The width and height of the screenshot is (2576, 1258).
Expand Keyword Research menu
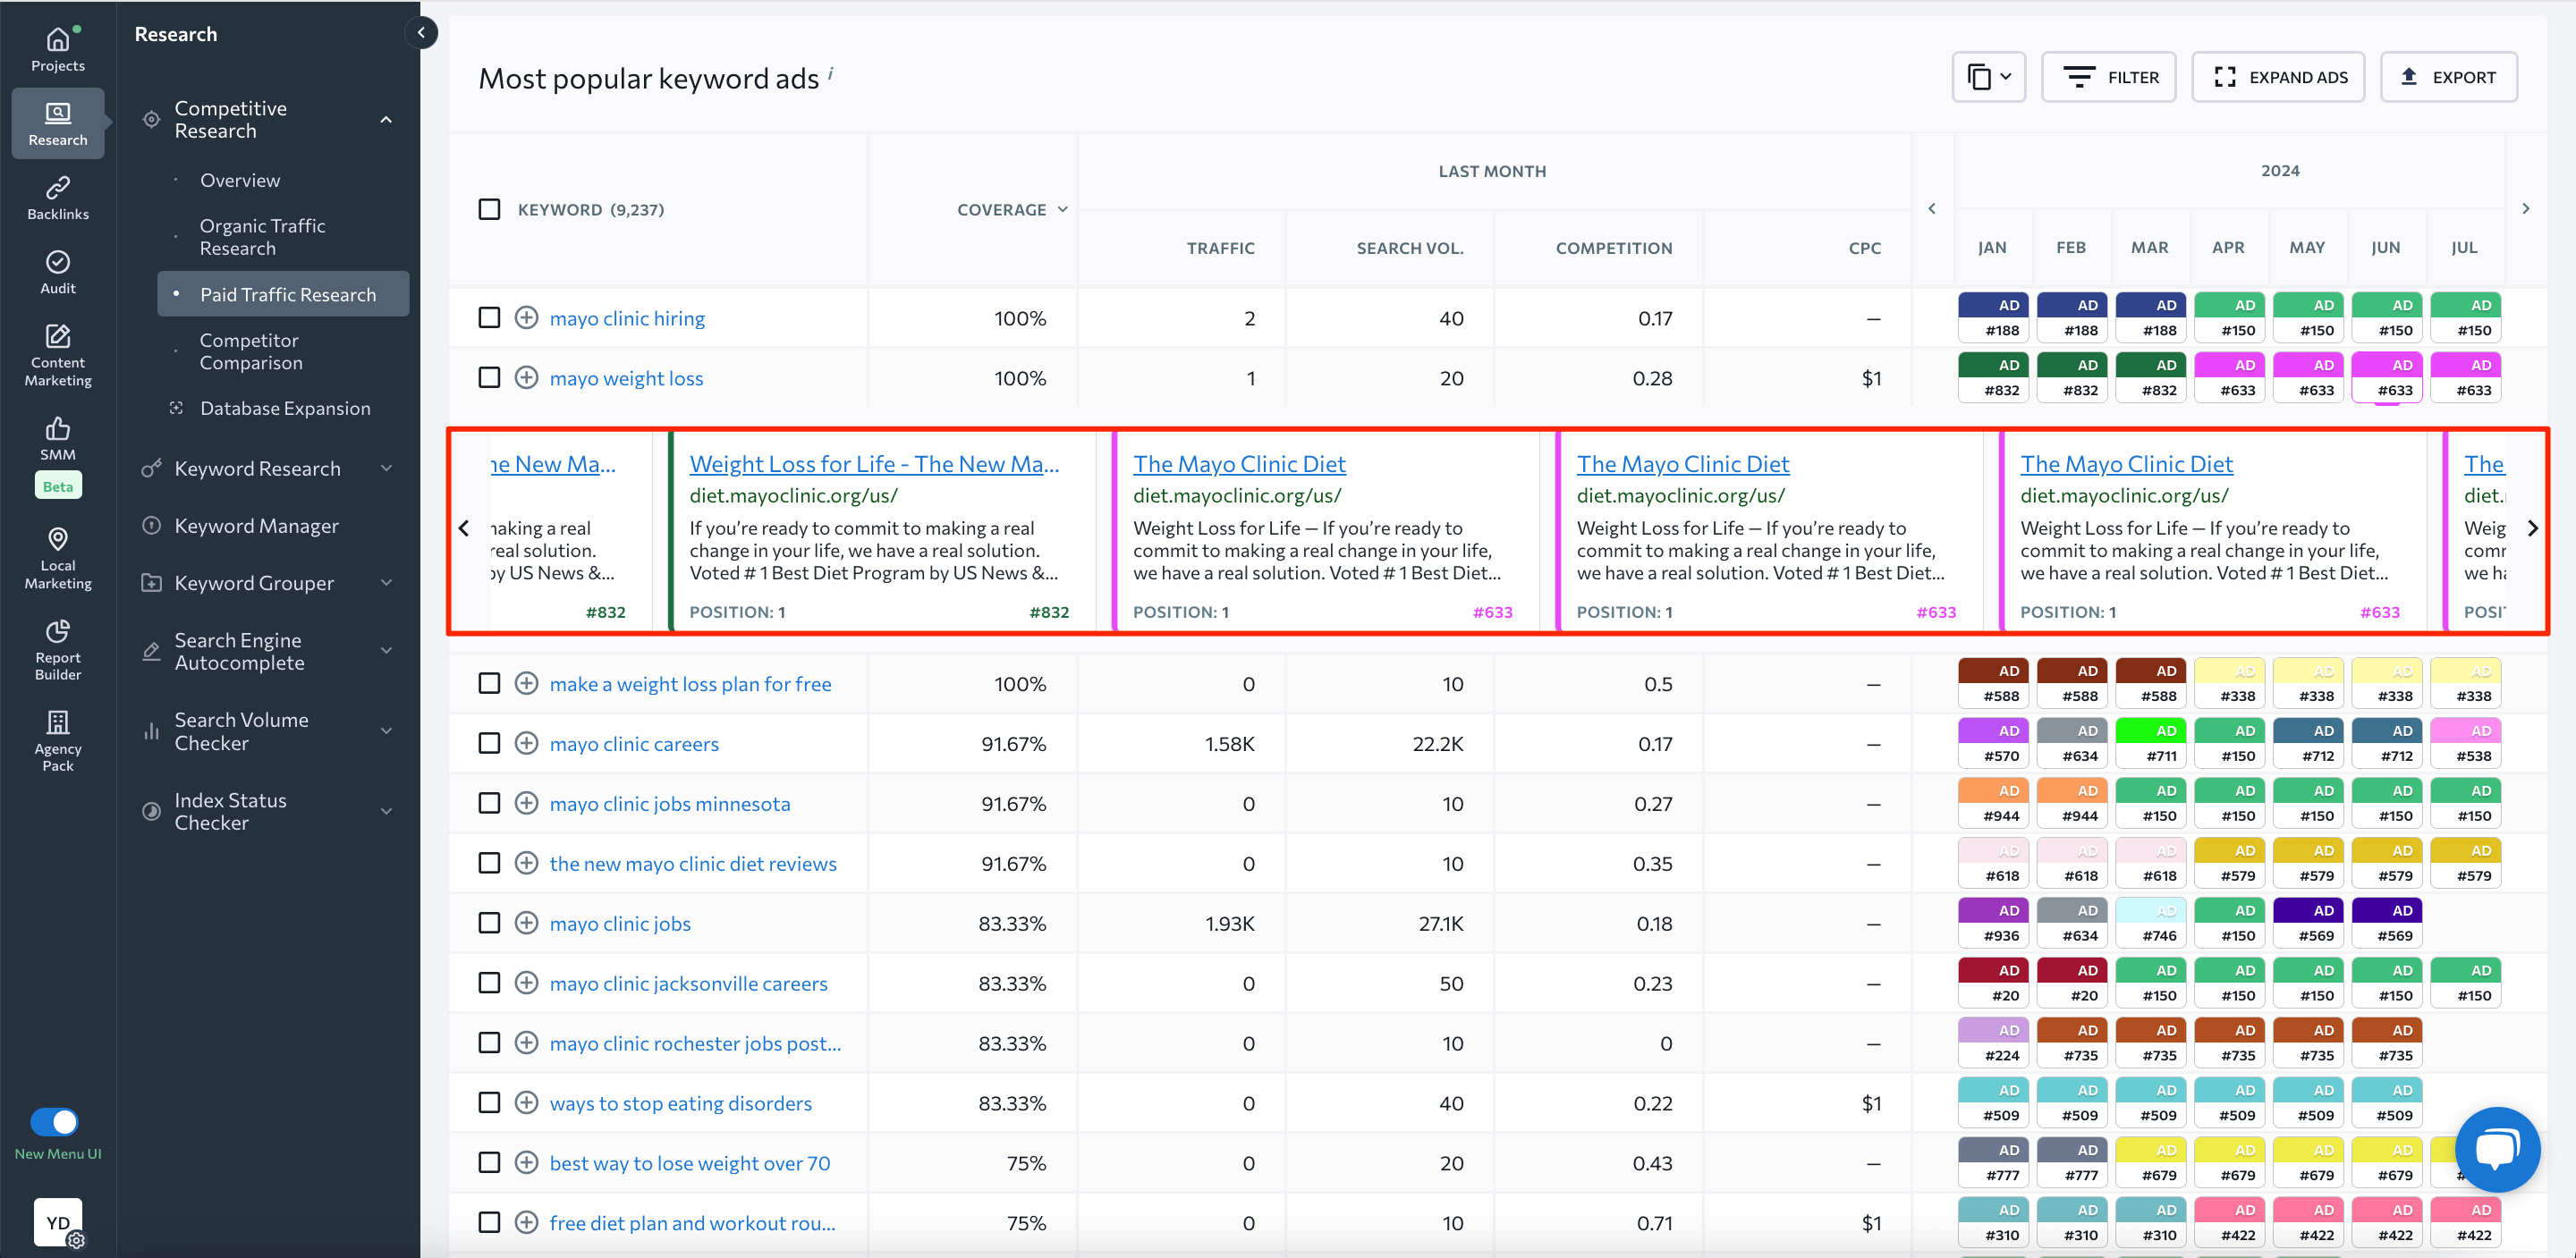coord(386,468)
